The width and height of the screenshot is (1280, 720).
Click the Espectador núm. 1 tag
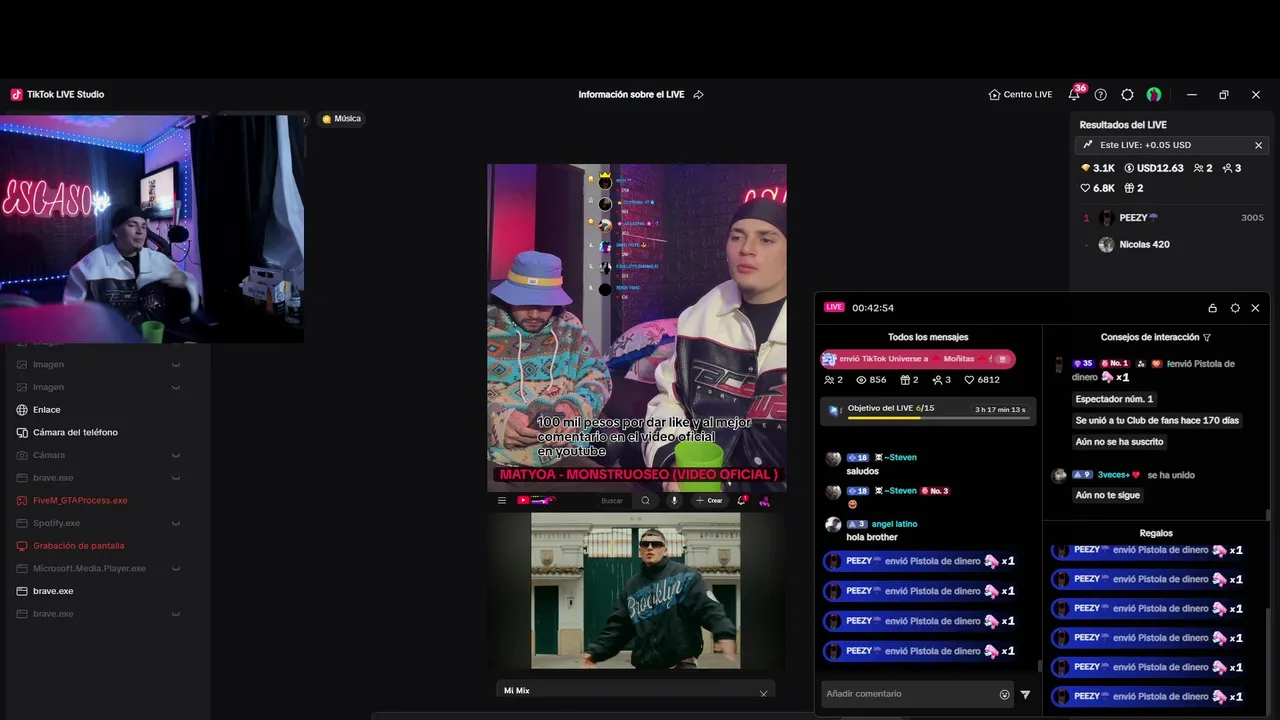click(1114, 399)
